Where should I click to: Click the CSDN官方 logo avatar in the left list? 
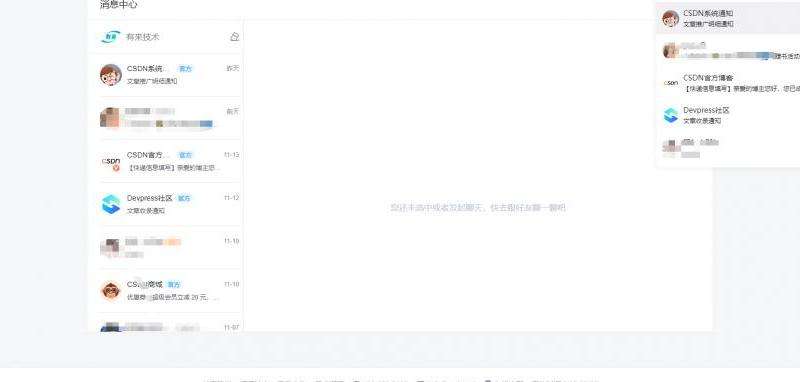pyautogui.click(x=111, y=162)
